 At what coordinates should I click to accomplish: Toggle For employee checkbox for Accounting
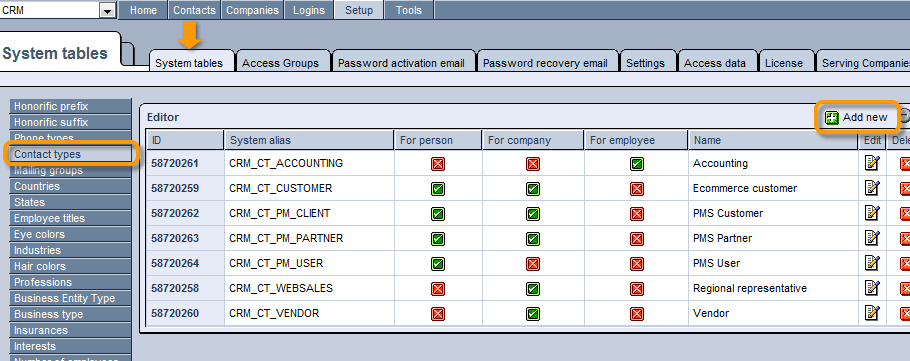[x=637, y=164]
